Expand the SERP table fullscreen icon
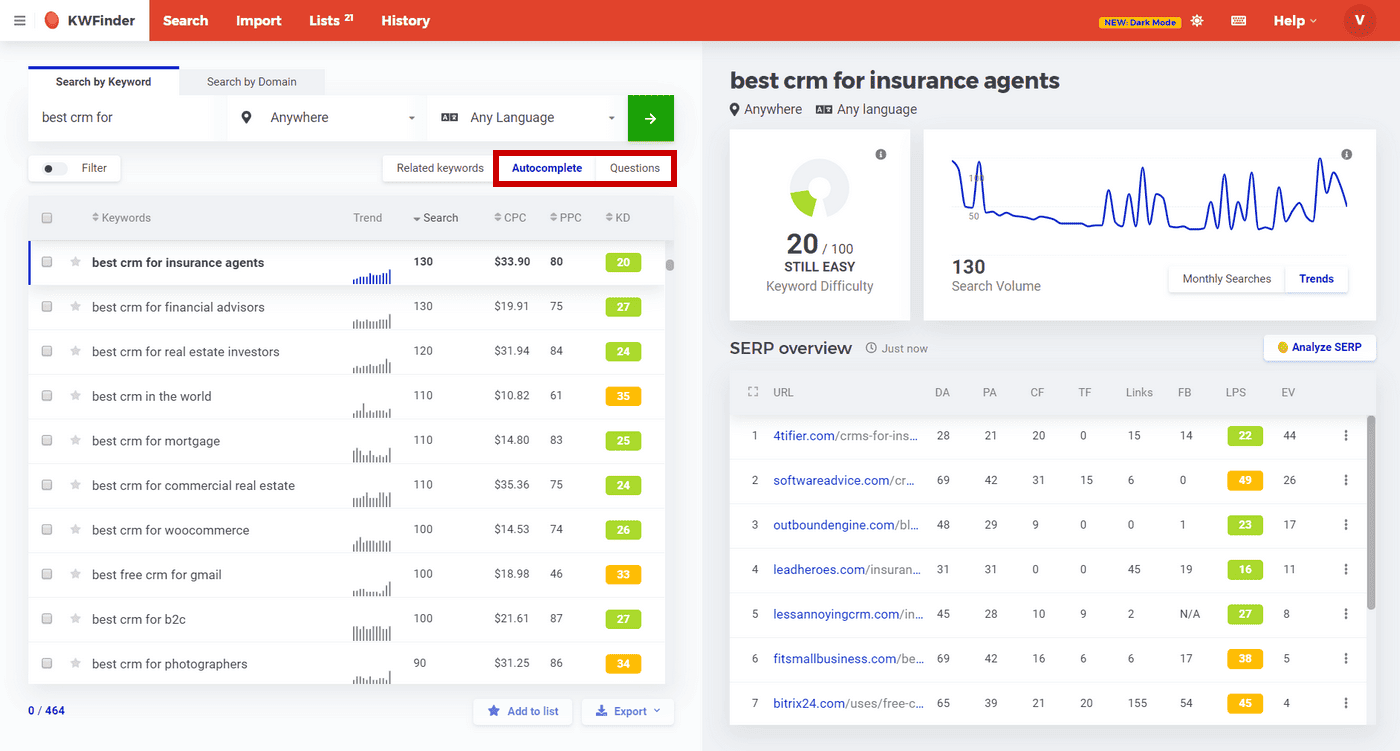This screenshot has height=751, width=1400. click(752, 392)
